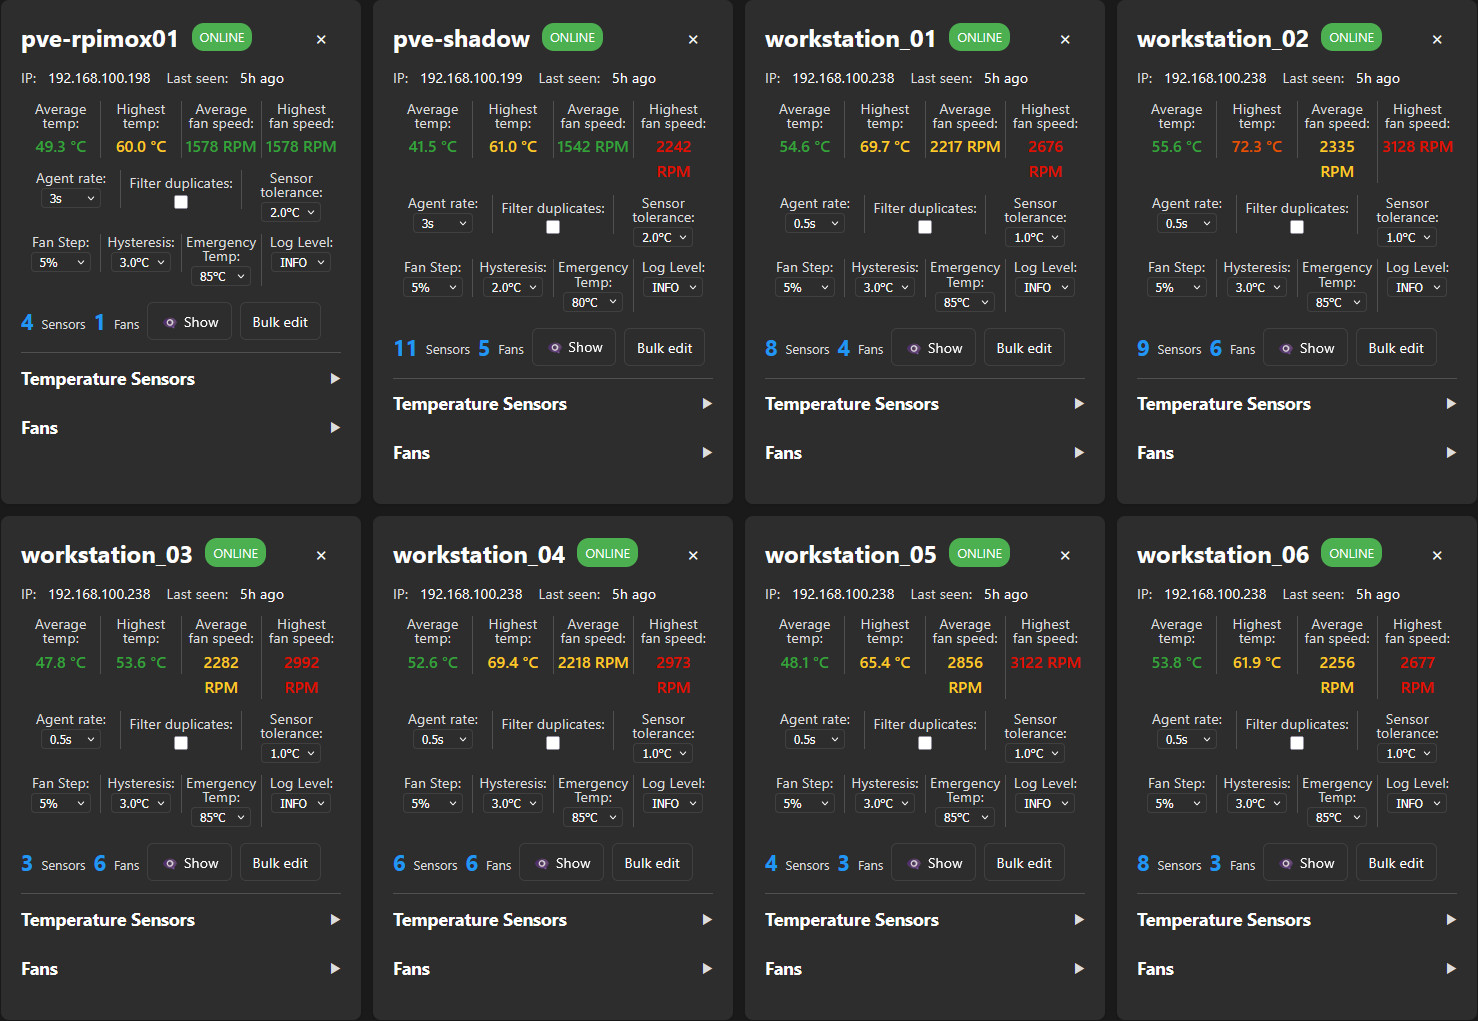Click the ONLINE badge on pve-rpimox01

[221, 38]
